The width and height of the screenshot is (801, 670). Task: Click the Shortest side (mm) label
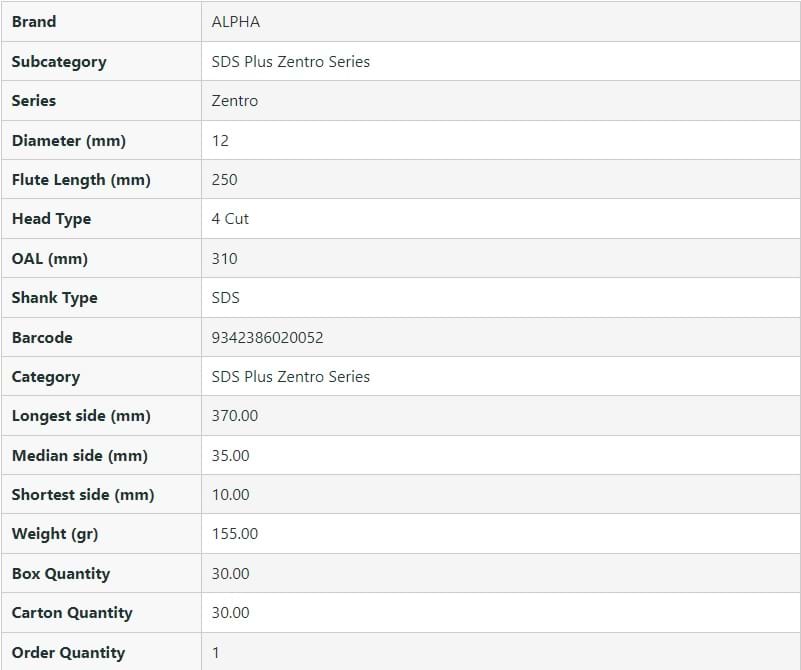[x=83, y=495]
